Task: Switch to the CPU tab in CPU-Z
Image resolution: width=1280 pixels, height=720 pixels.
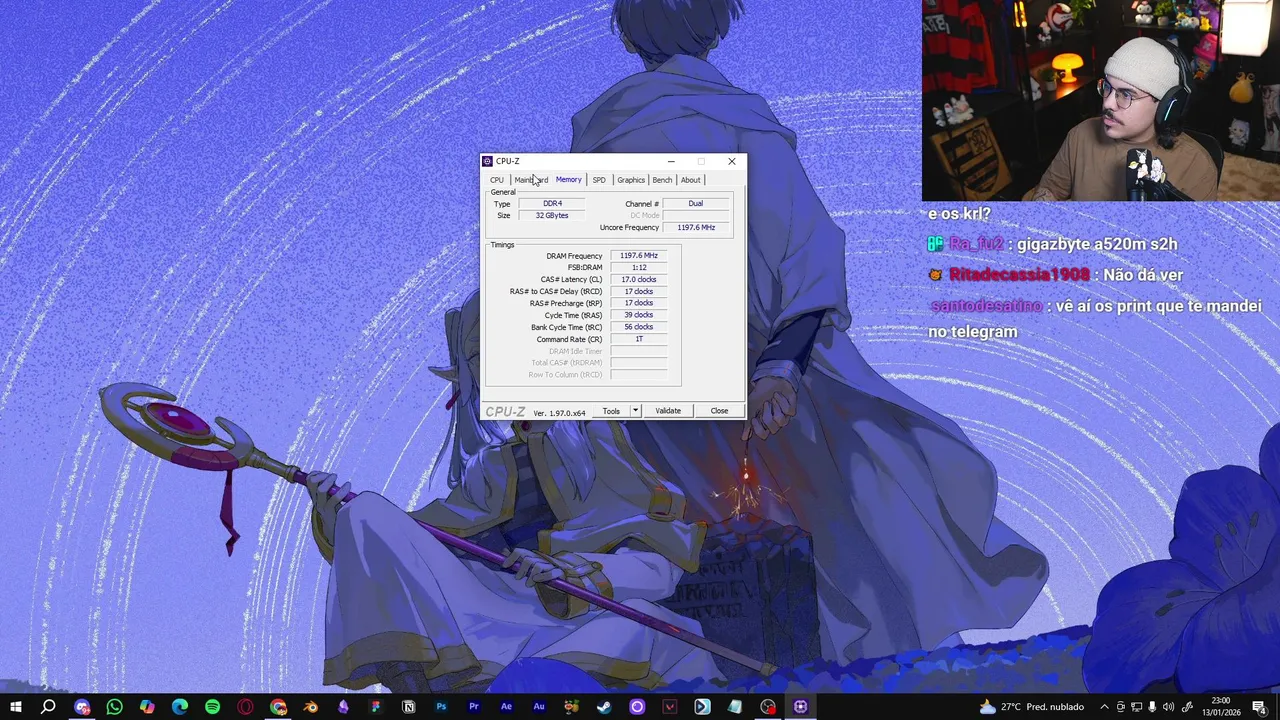Action: point(497,180)
